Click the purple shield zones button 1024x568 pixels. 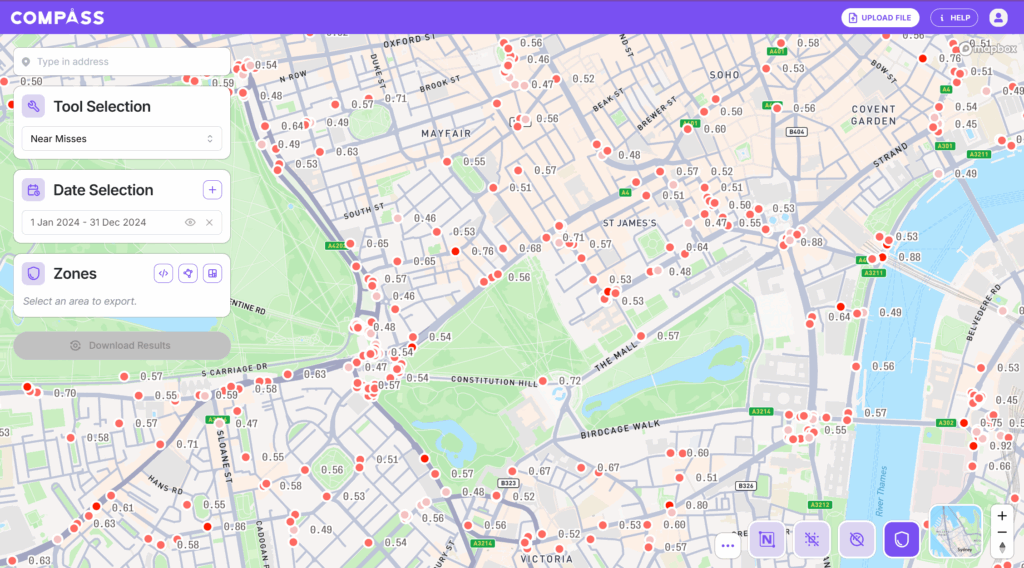(x=901, y=540)
